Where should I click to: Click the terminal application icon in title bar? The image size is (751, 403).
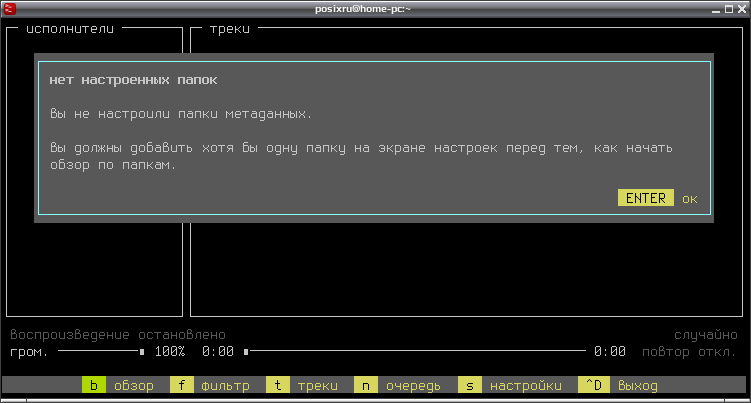[9, 9]
